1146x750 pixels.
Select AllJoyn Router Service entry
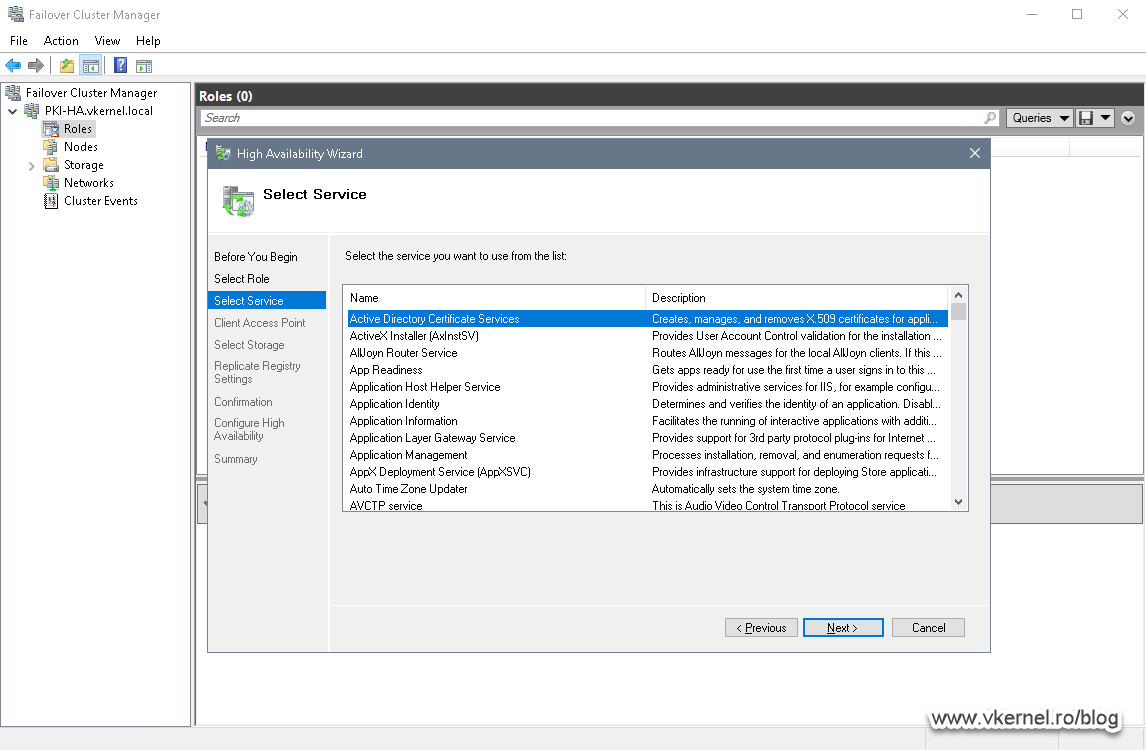click(648, 353)
